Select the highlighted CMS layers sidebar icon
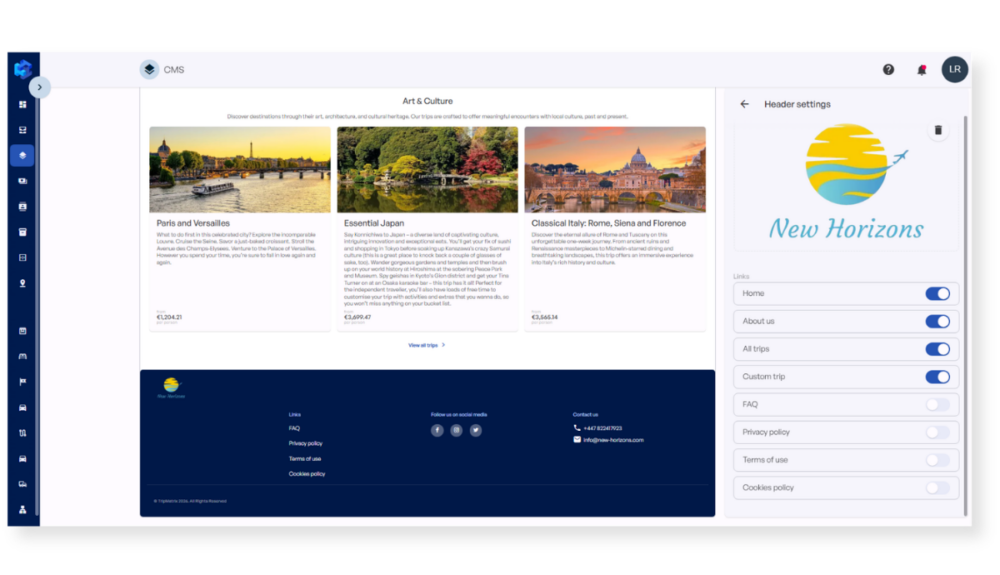Viewport: 1000px width, 575px height. click(22, 156)
